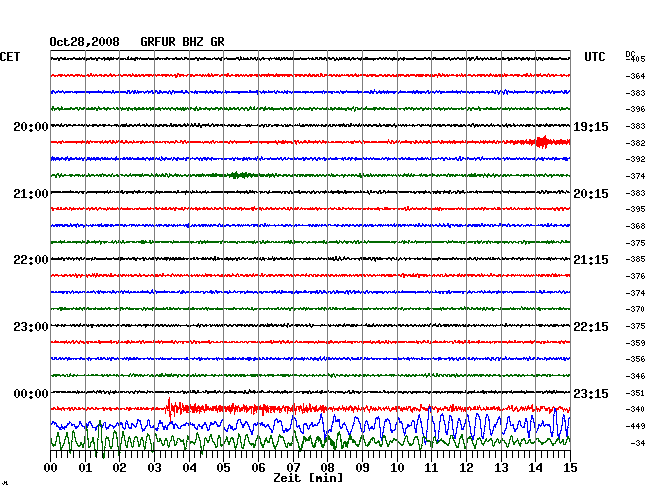Screen dimensions: 650x494
Task: Click the CET time zone label
Action: pyautogui.click(x=10, y=57)
